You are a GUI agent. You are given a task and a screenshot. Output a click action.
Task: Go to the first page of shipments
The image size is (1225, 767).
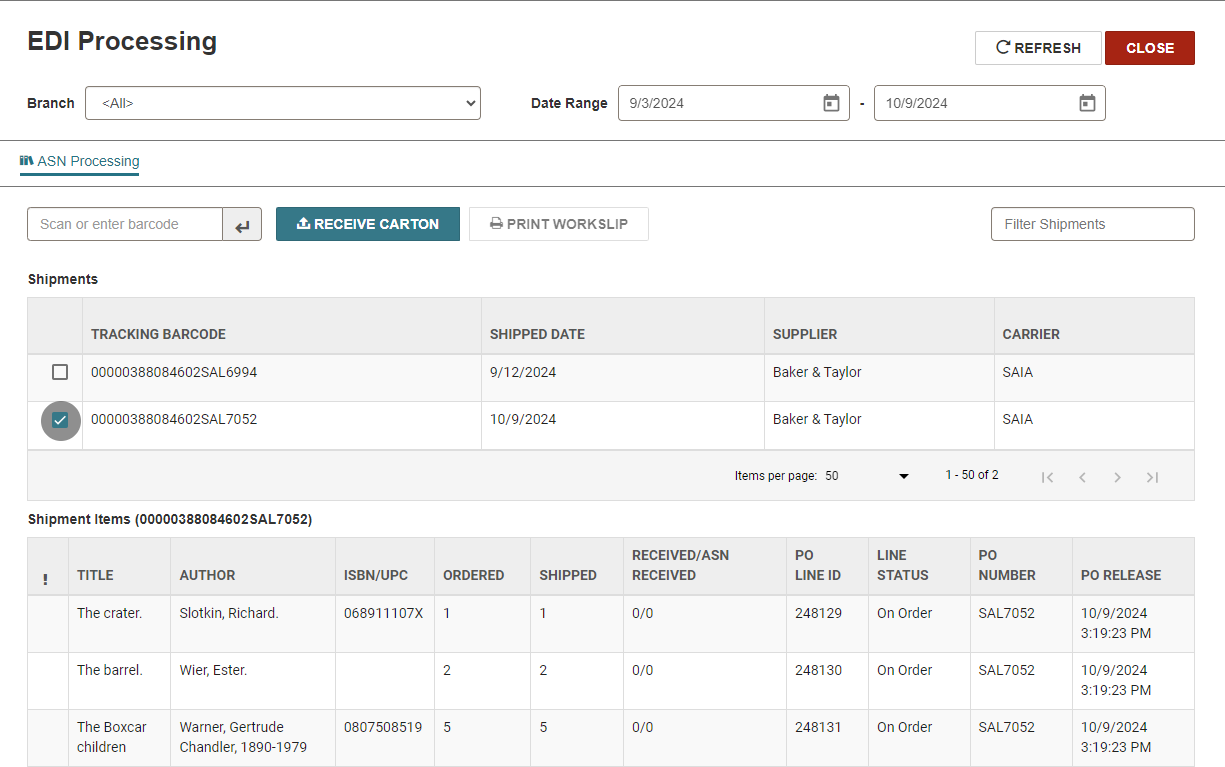[1047, 477]
